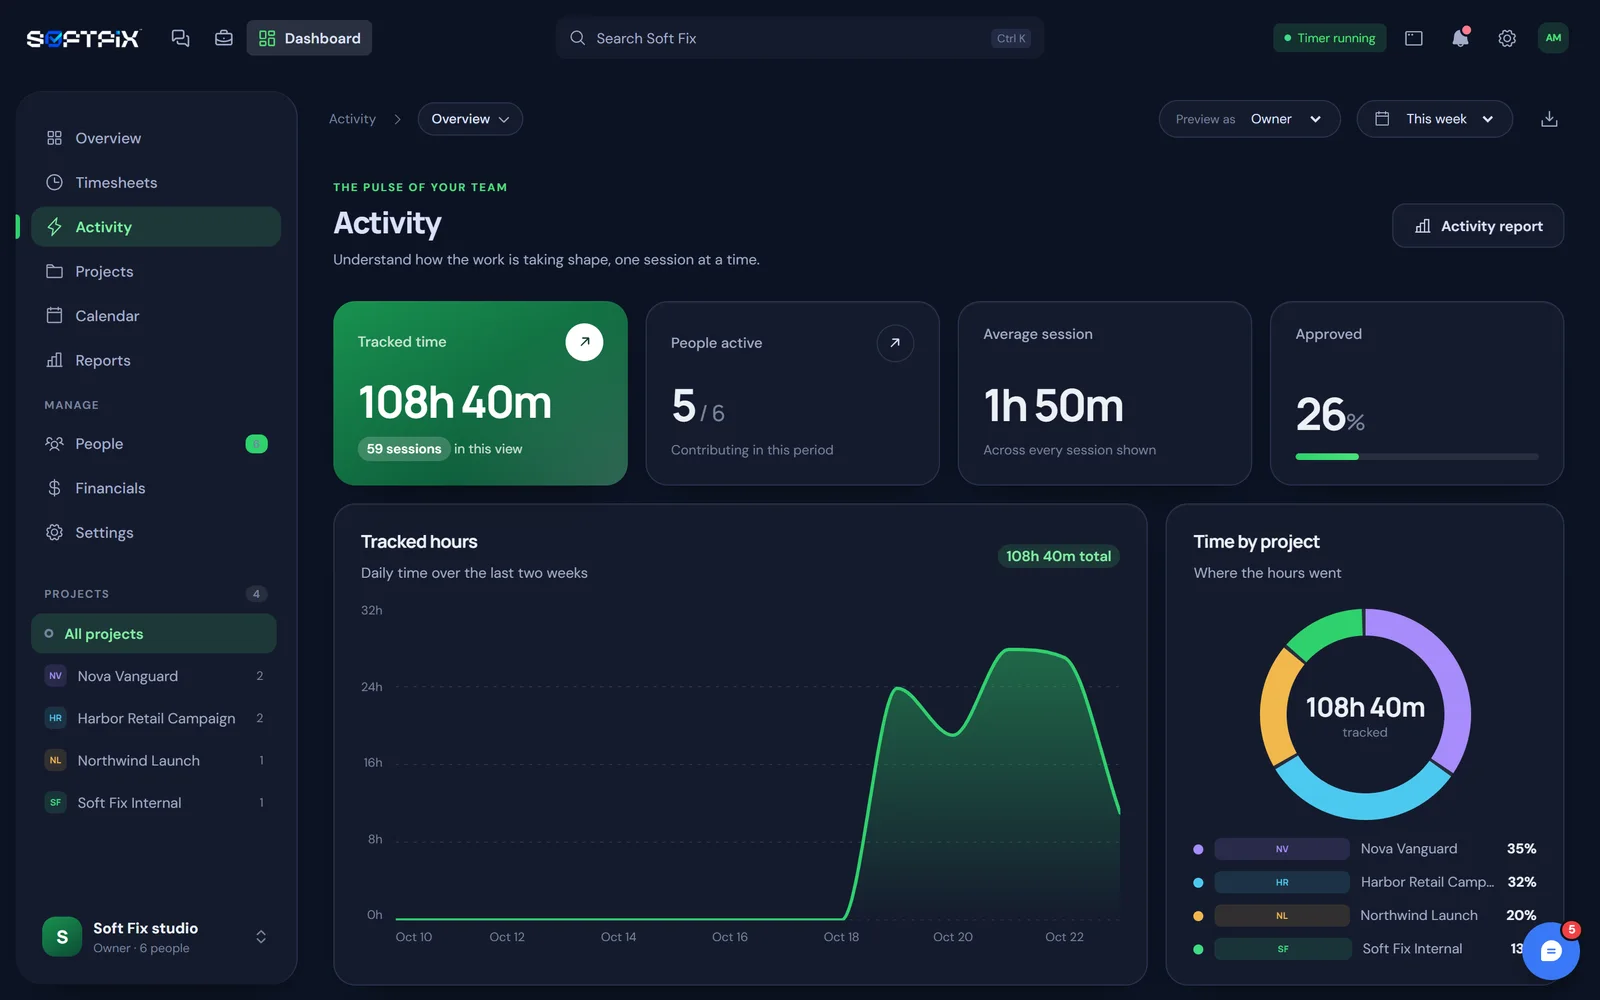Open the notifications bell
Viewport: 1600px width, 1000px height.
tap(1460, 38)
